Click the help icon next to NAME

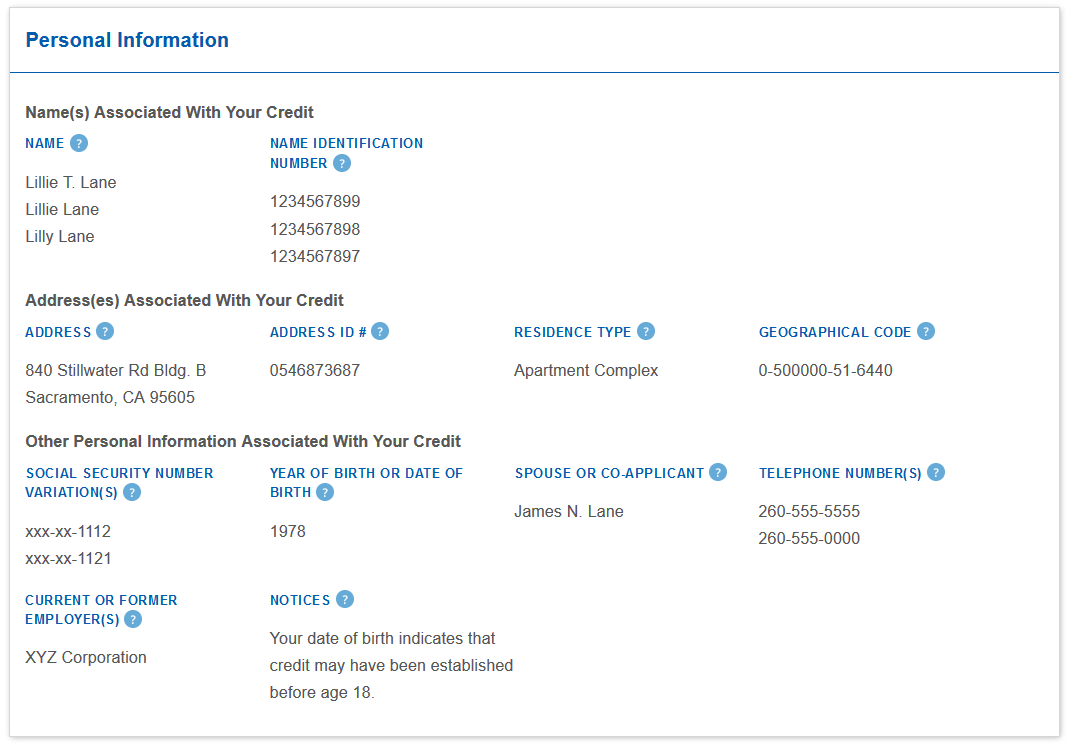coord(79,143)
